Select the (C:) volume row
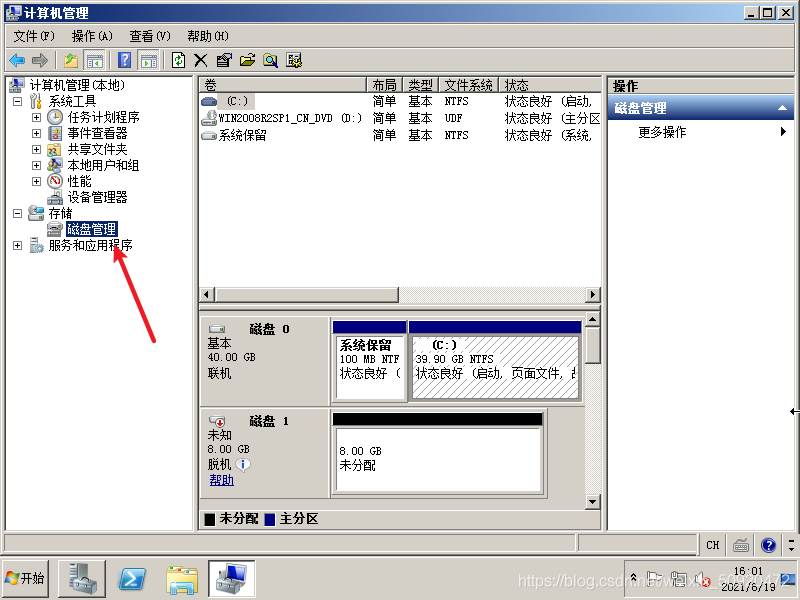800x600 pixels. [401, 101]
